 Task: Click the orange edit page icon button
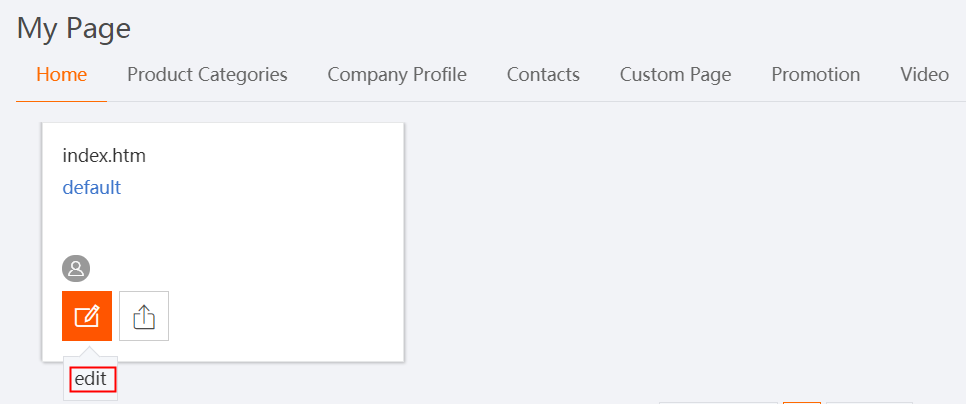87,316
